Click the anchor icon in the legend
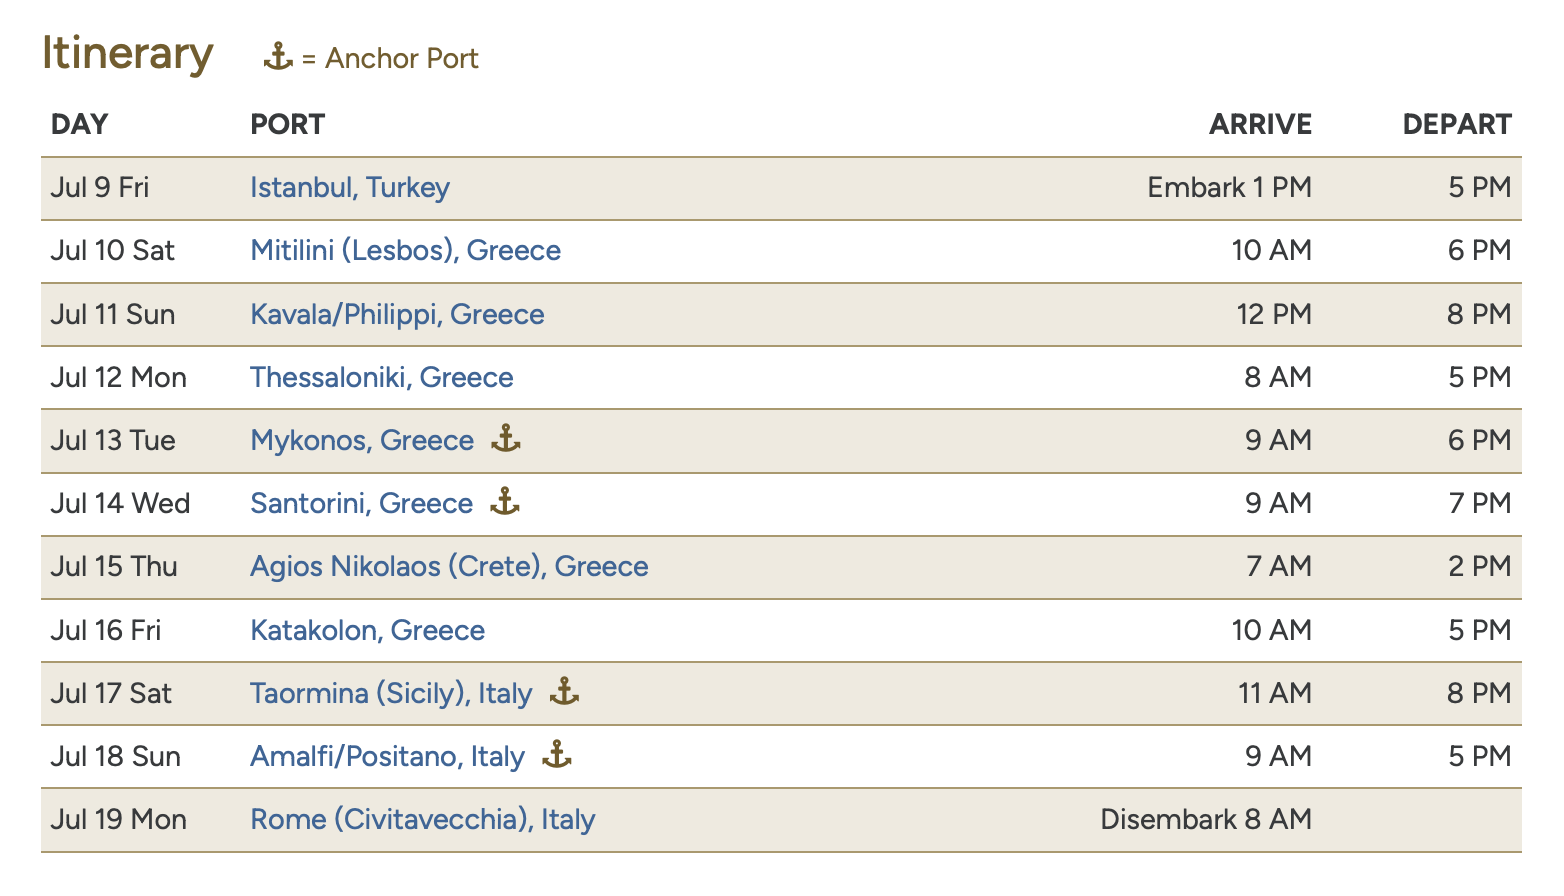This screenshot has width=1564, height=896. pyautogui.click(x=278, y=57)
